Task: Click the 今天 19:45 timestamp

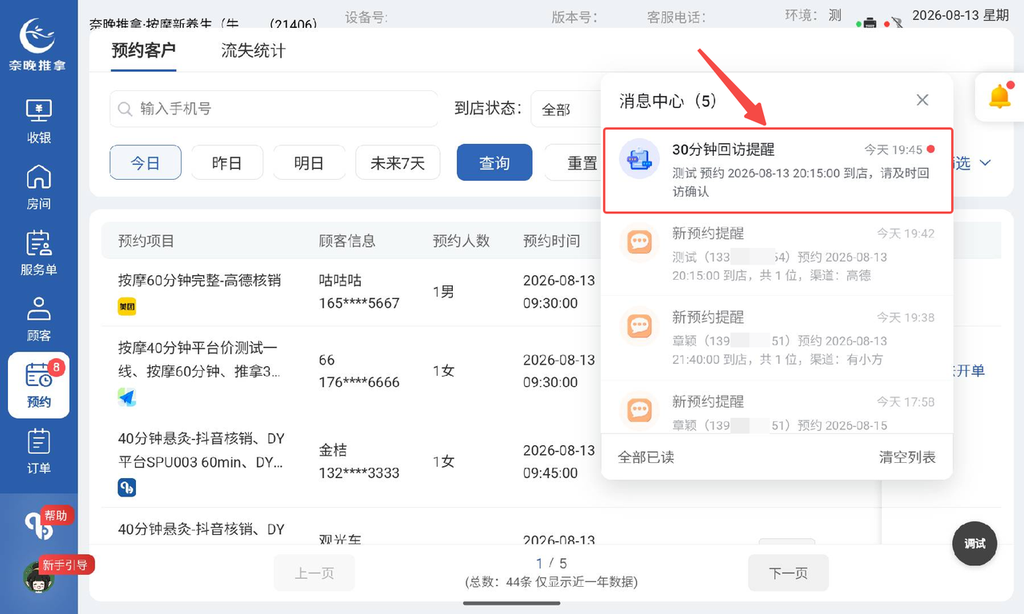Action: click(893, 150)
